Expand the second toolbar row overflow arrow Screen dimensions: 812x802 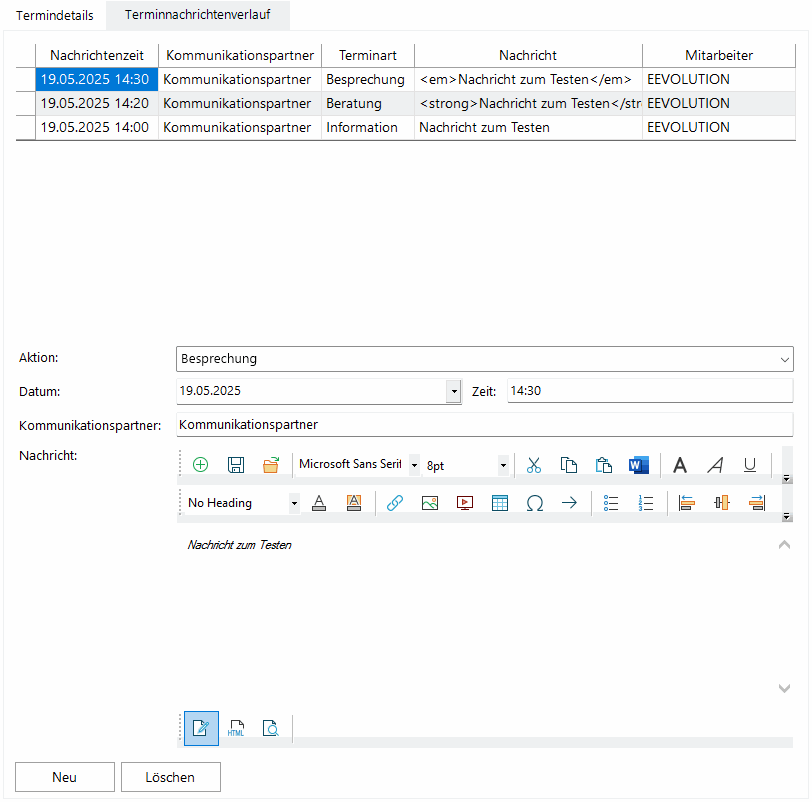[x=787, y=516]
